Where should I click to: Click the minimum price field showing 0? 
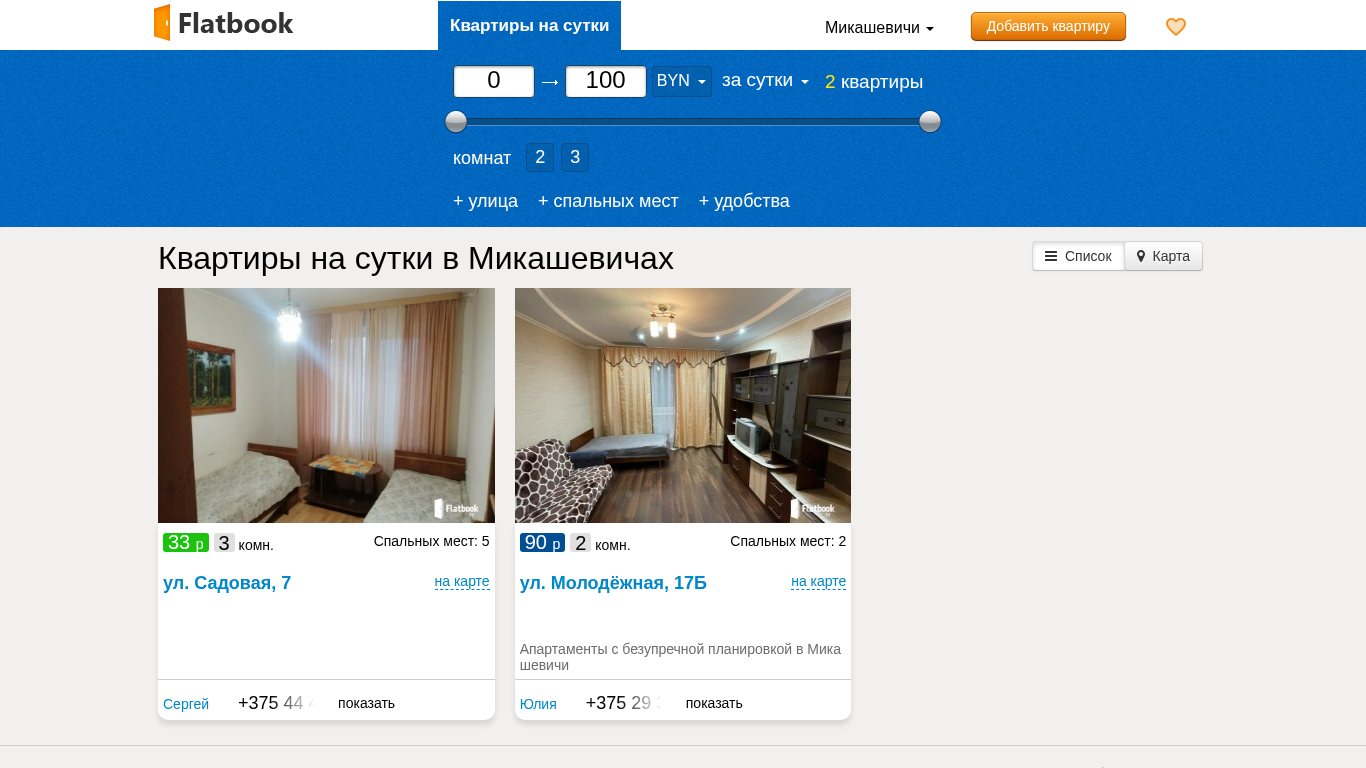[x=494, y=81]
